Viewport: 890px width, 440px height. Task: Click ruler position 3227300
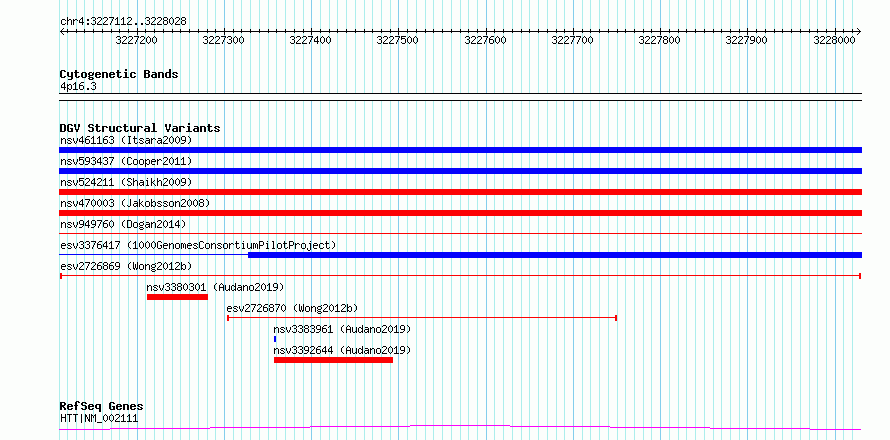(224, 40)
